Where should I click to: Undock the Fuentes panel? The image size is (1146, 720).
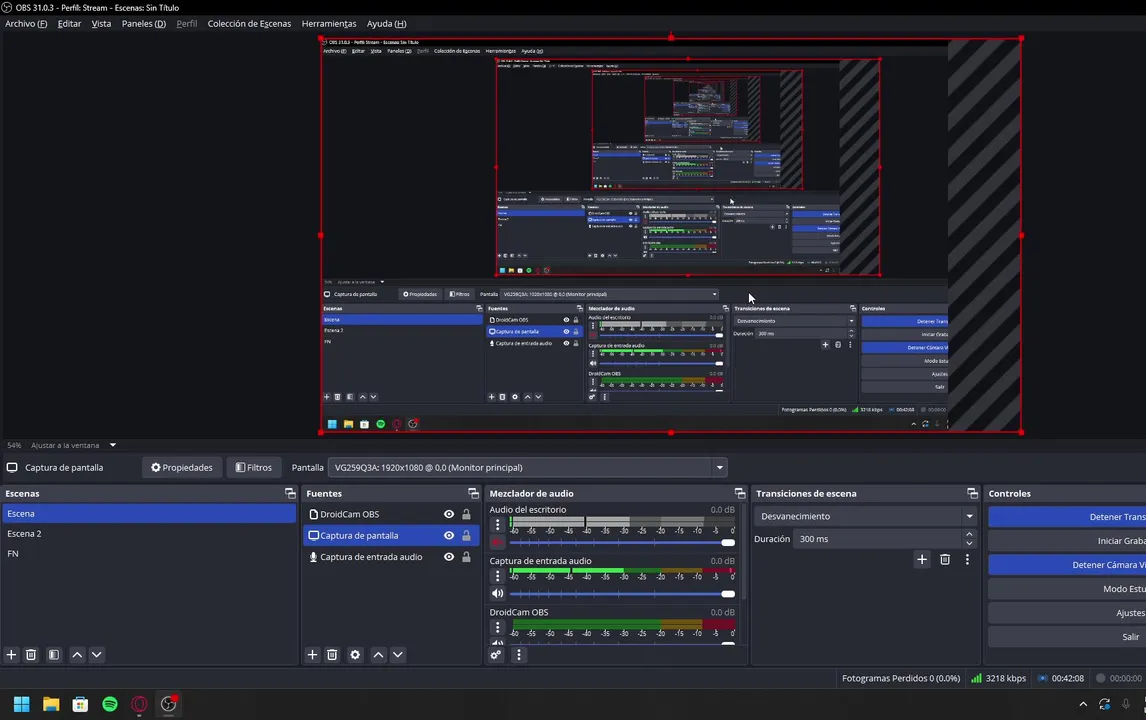[474, 493]
